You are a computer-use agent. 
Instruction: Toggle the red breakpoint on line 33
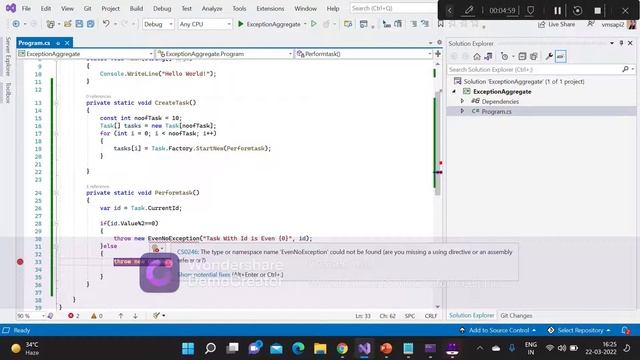pyautogui.click(x=20, y=262)
